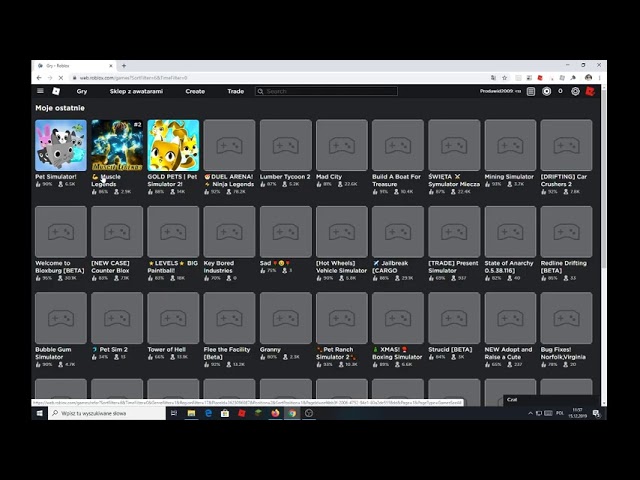The image size is (640, 480).
Task: Click the page vertical scrollbar
Action: 602,200
